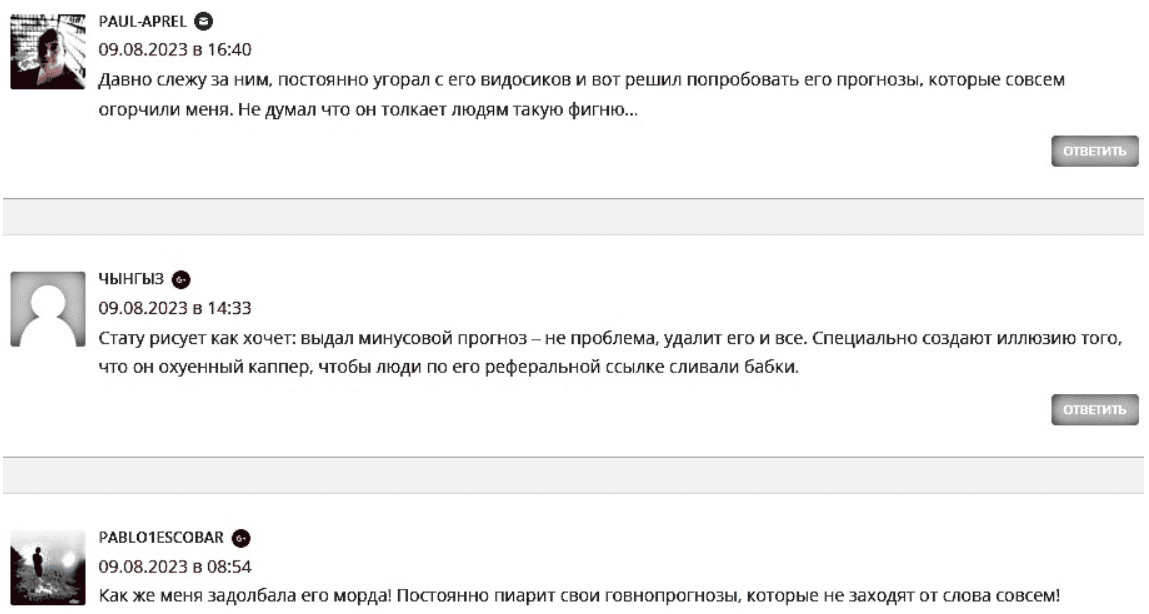This screenshot has width=1149, height=614.
Task: Click the gray divider below PAUL-APREL's comment
Action: click(574, 217)
